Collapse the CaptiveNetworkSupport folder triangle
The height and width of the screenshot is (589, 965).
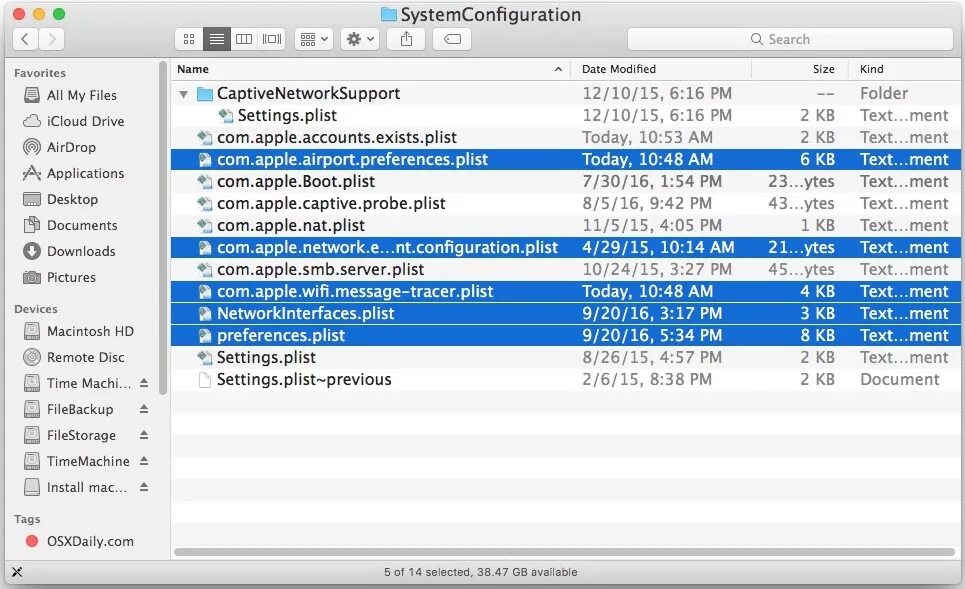click(183, 94)
